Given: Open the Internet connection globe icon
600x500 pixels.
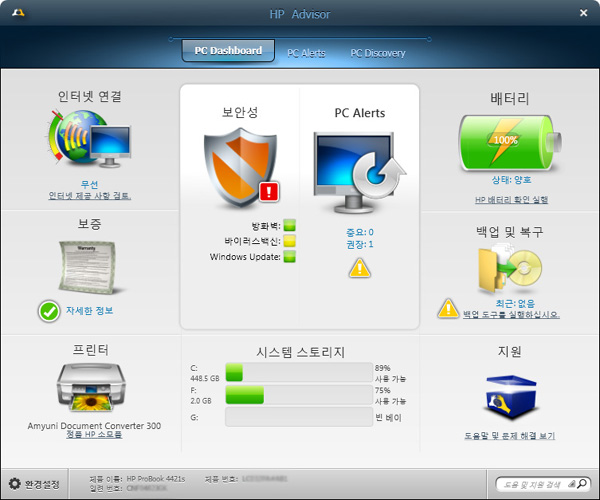Looking at the screenshot, I should (90, 138).
